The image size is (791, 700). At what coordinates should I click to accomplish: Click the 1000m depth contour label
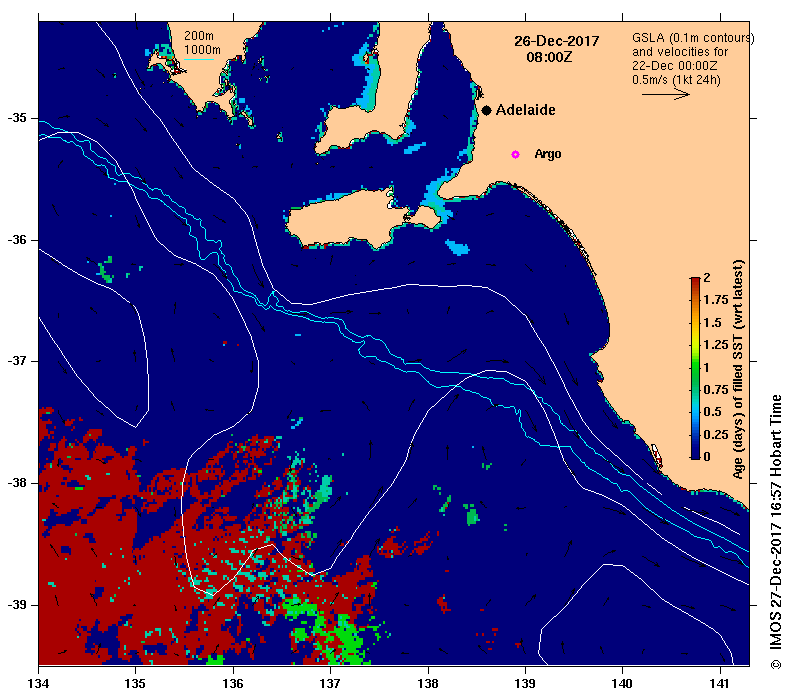tap(202, 50)
